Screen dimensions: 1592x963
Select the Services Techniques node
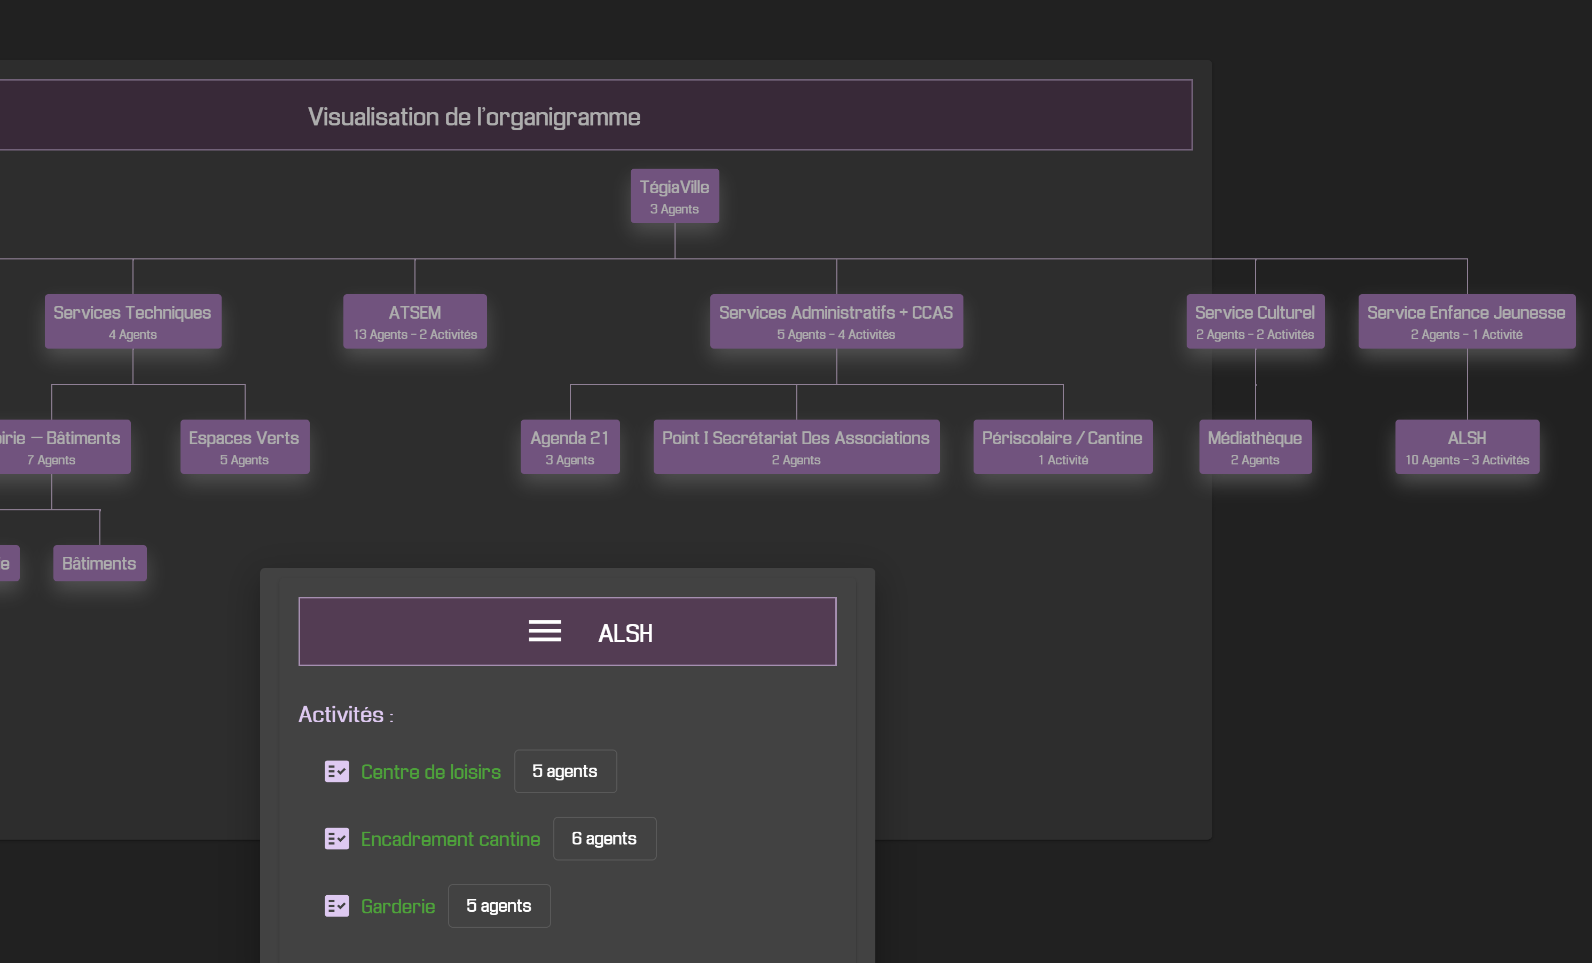pyautogui.click(x=133, y=321)
